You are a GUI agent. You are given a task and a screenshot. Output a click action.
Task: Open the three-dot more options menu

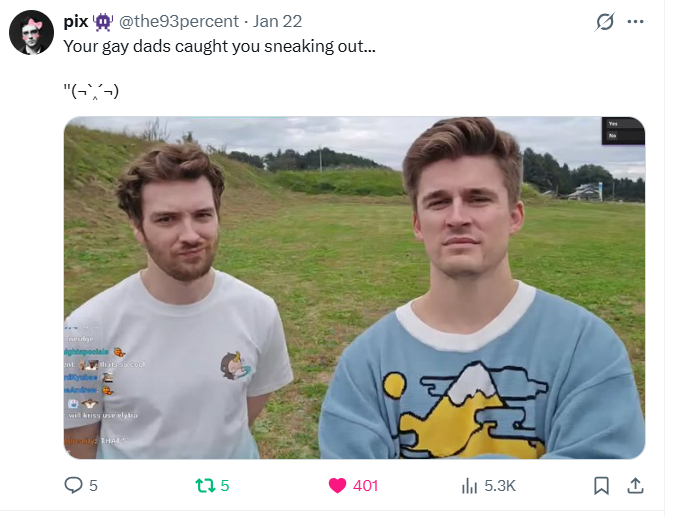(635, 21)
